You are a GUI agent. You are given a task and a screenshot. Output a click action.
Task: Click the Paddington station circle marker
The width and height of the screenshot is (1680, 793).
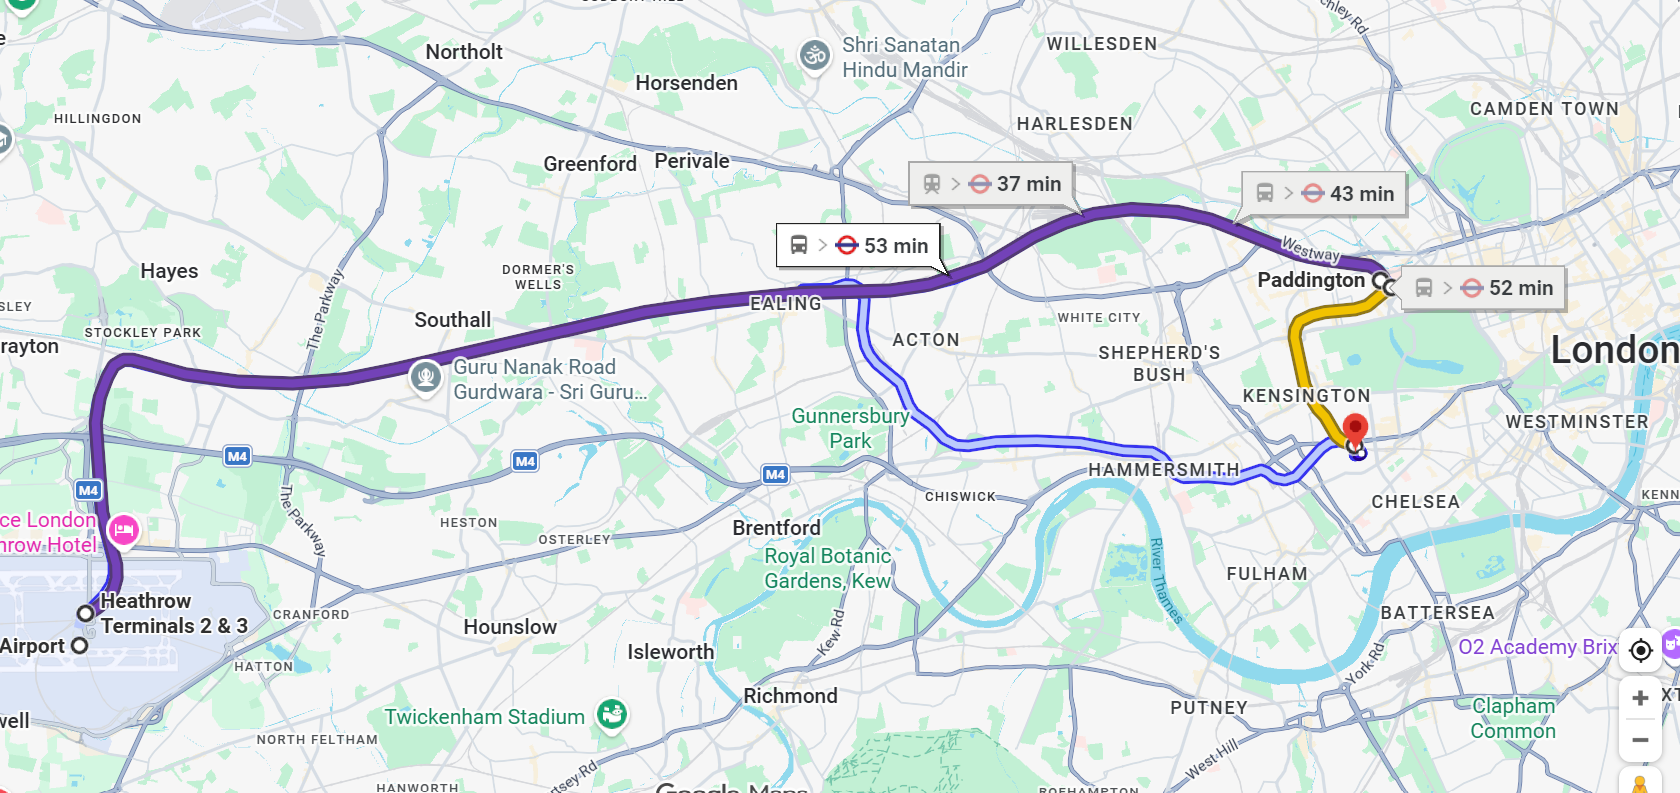[1381, 281]
